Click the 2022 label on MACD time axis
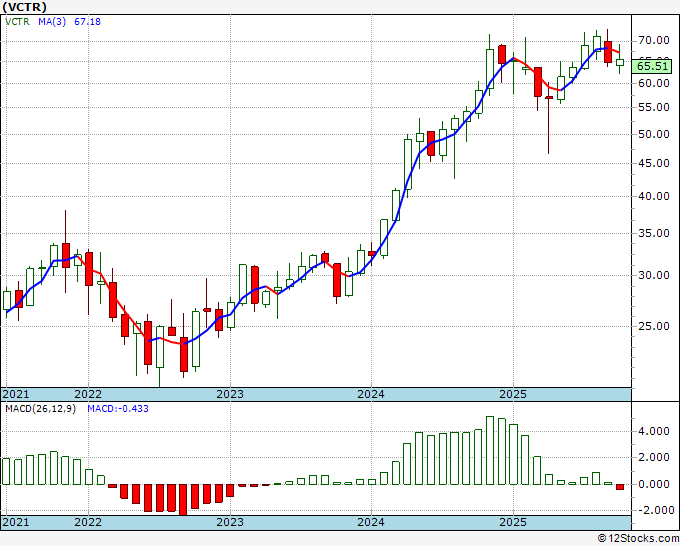 [x=88, y=522]
